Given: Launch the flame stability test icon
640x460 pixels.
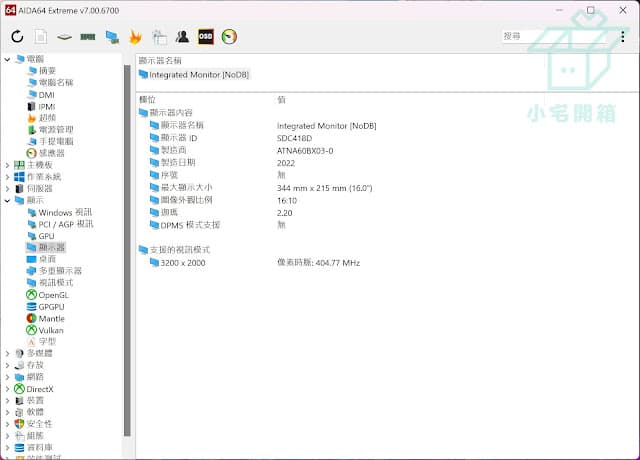Looking at the screenshot, I should pos(135,37).
